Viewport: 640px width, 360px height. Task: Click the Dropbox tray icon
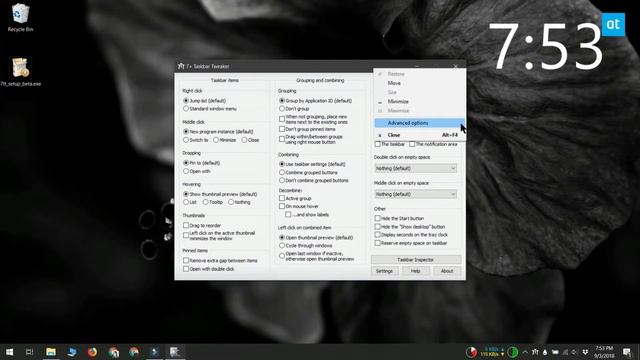click(585, 352)
